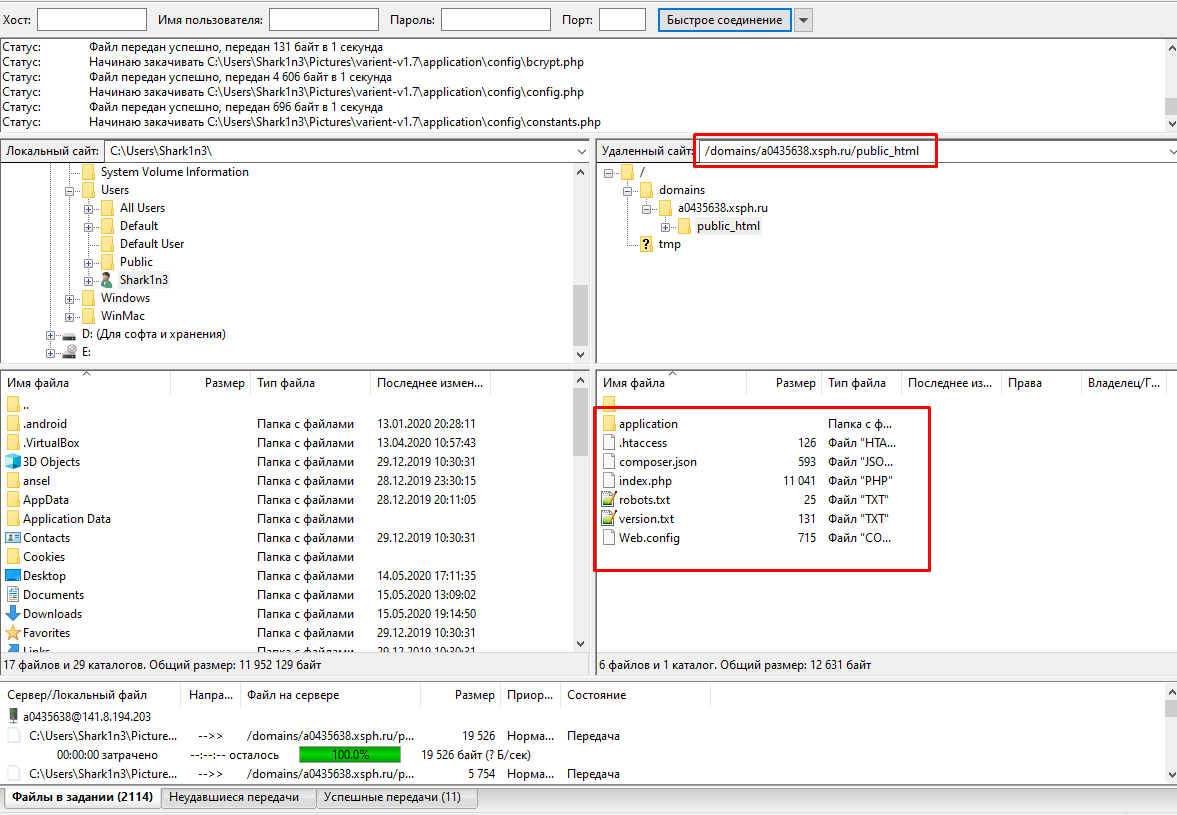
Task: Select the D: drive icon
Action: (69, 334)
